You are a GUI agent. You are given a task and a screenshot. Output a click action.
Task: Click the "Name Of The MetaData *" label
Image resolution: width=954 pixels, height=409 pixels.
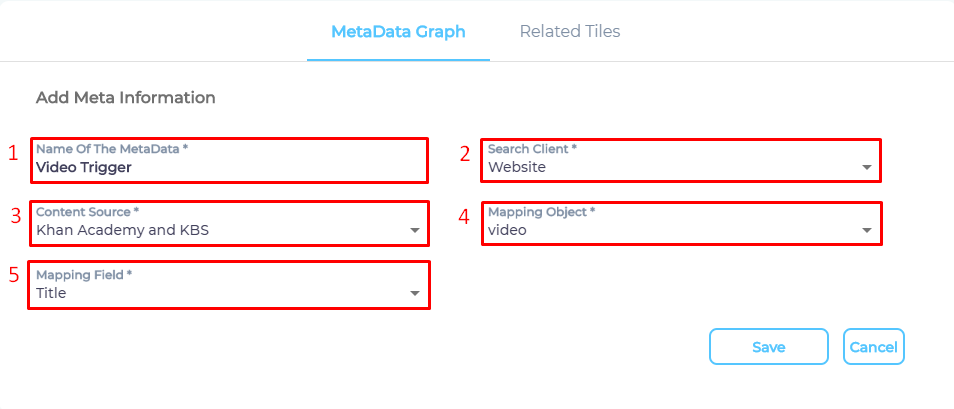(112, 149)
